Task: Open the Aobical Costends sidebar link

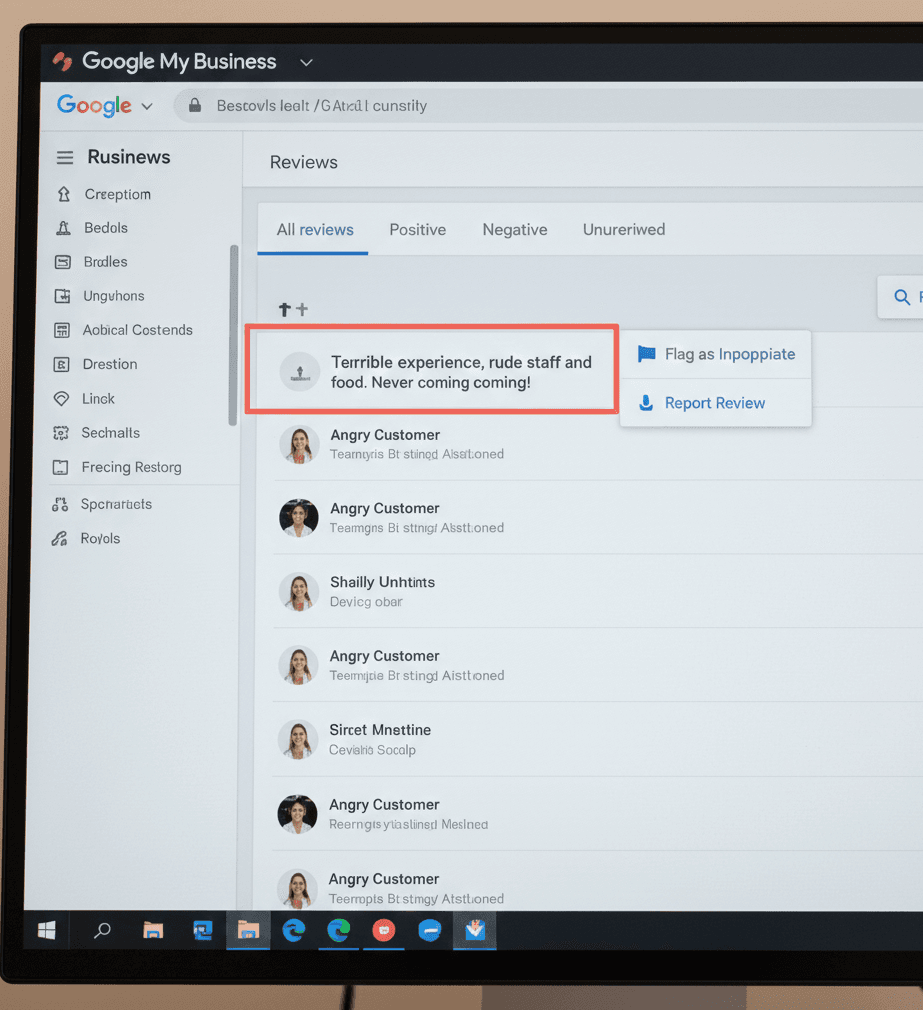Action: (138, 330)
